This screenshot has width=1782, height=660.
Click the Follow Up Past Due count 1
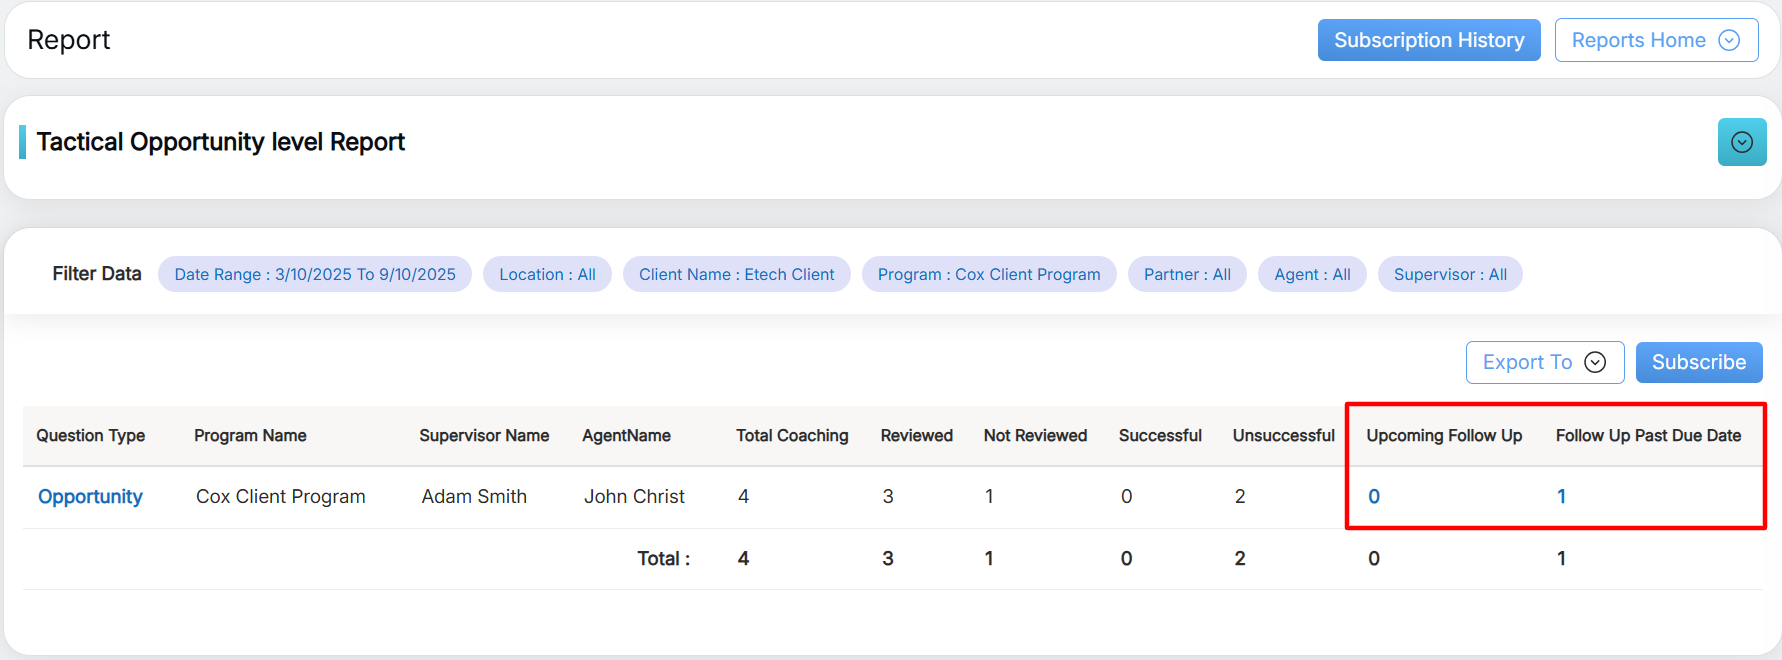(x=1561, y=496)
